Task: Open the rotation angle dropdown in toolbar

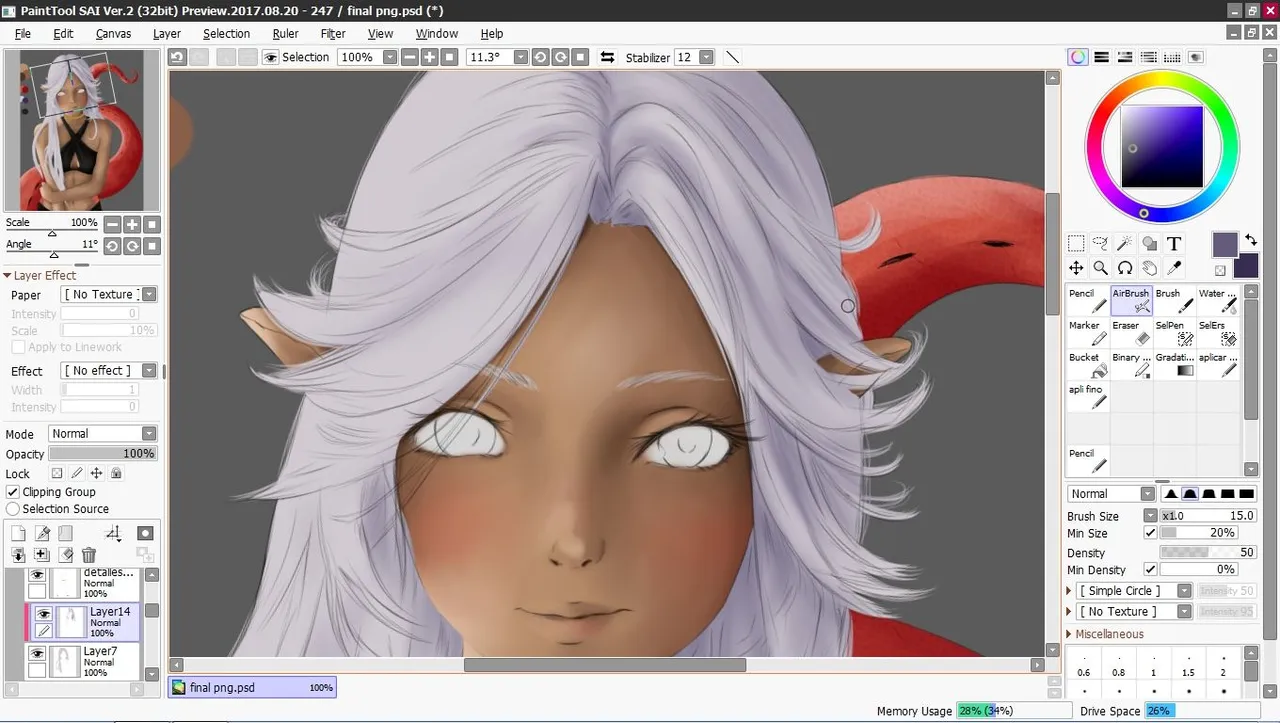Action: coord(520,57)
